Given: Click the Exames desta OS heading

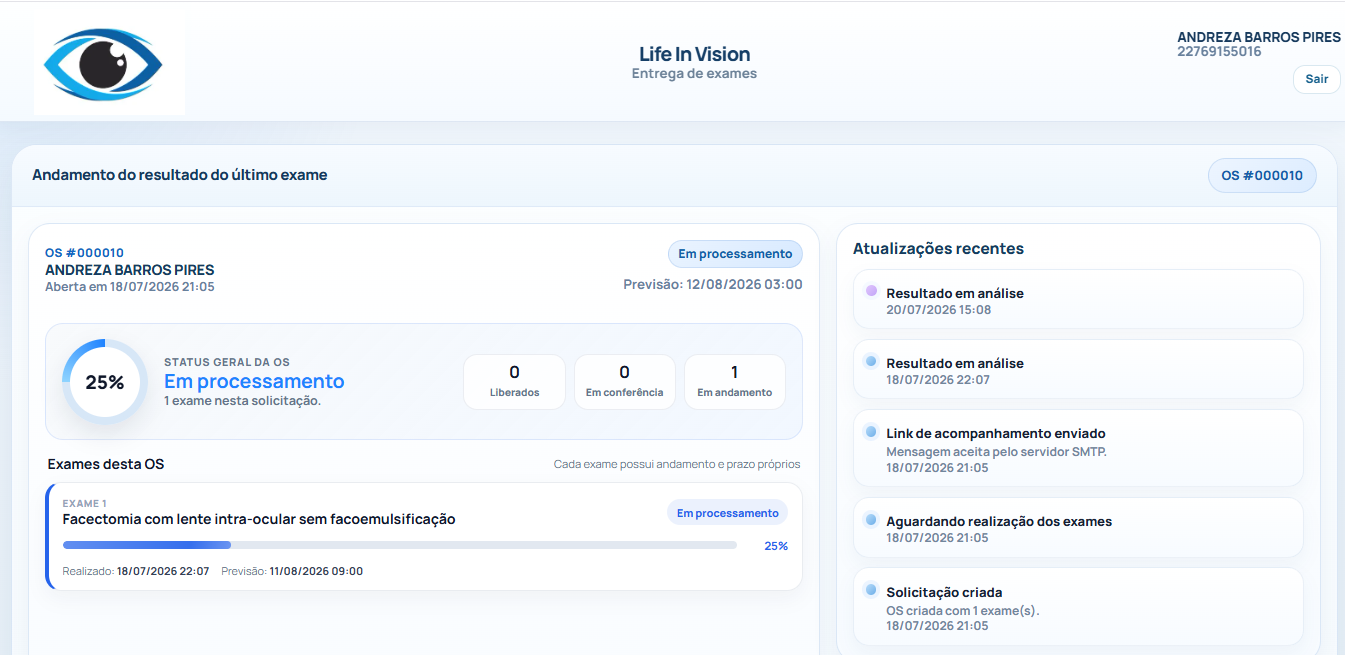Looking at the screenshot, I should click(106, 464).
